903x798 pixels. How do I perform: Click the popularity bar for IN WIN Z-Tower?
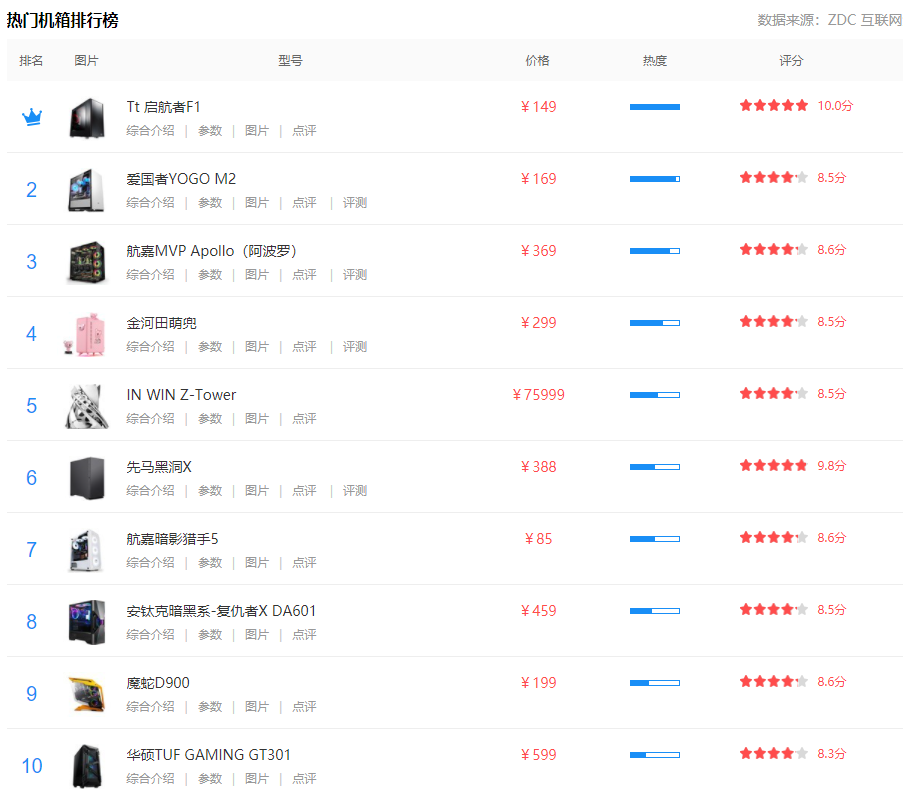(654, 395)
